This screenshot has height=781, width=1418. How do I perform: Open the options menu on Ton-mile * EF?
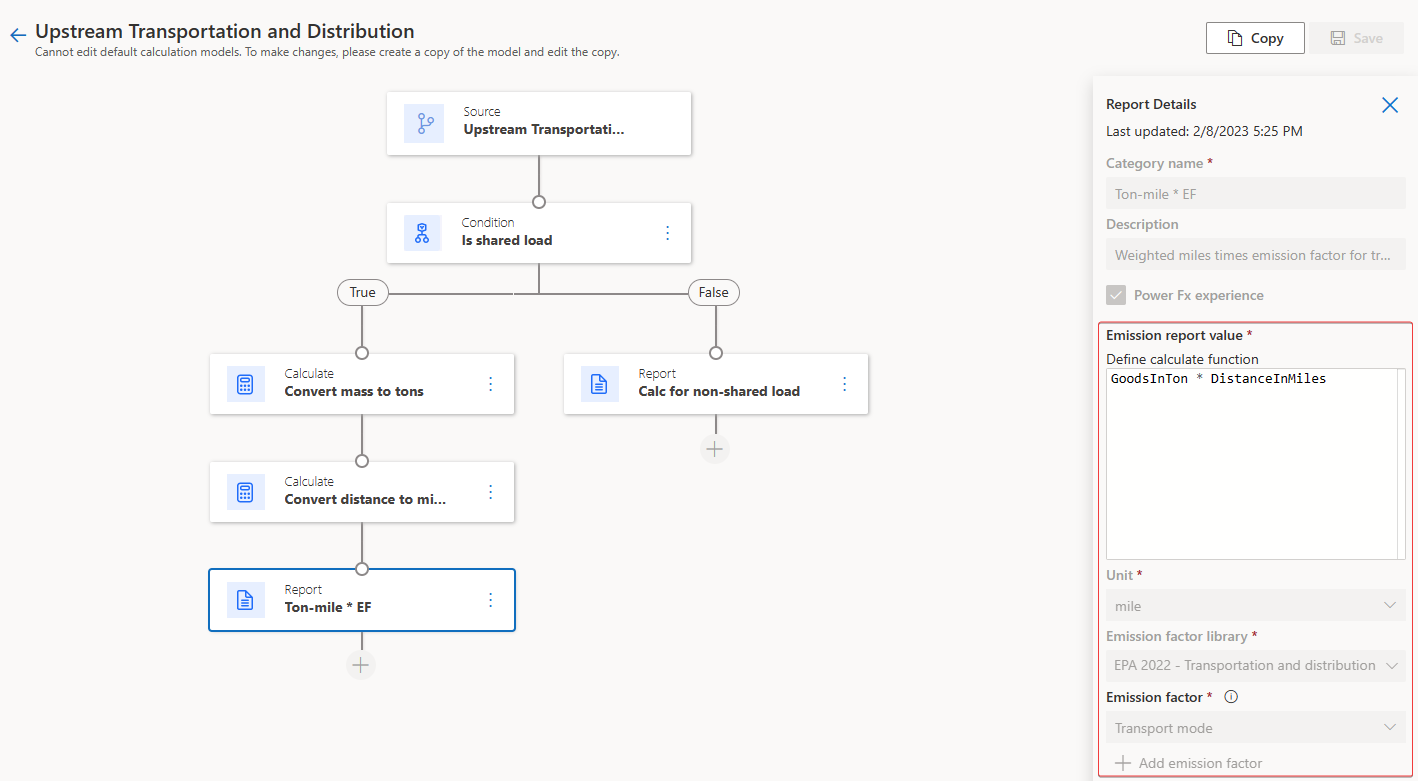[490, 600]
